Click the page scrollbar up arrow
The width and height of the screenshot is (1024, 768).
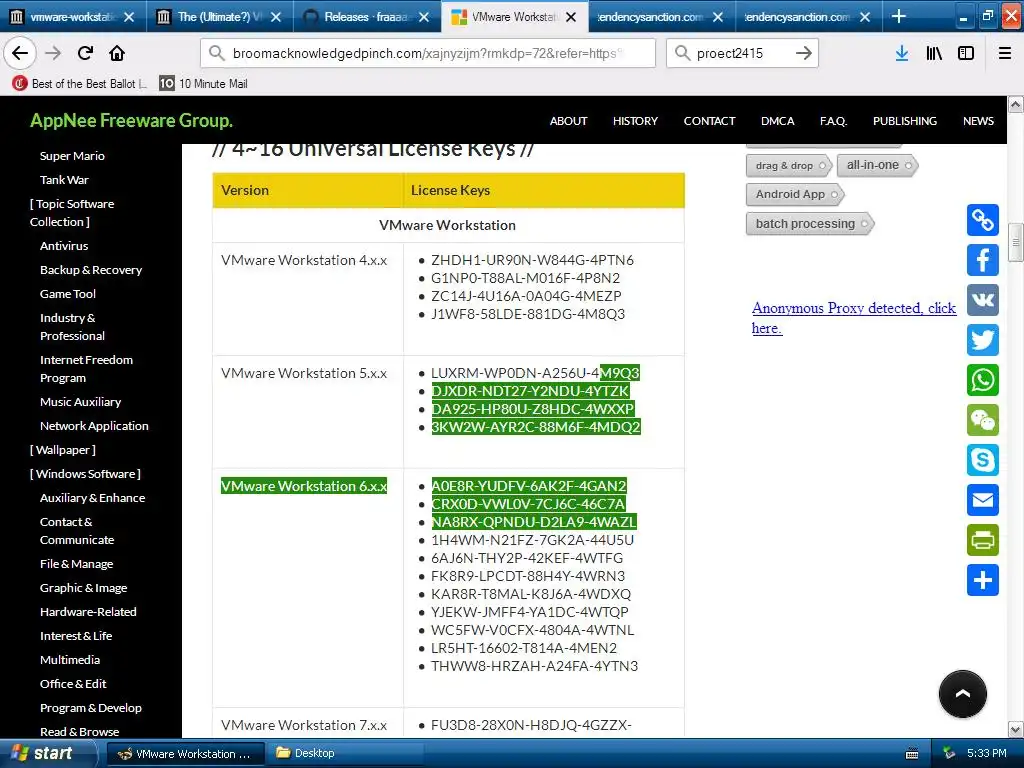point(1016,104)
